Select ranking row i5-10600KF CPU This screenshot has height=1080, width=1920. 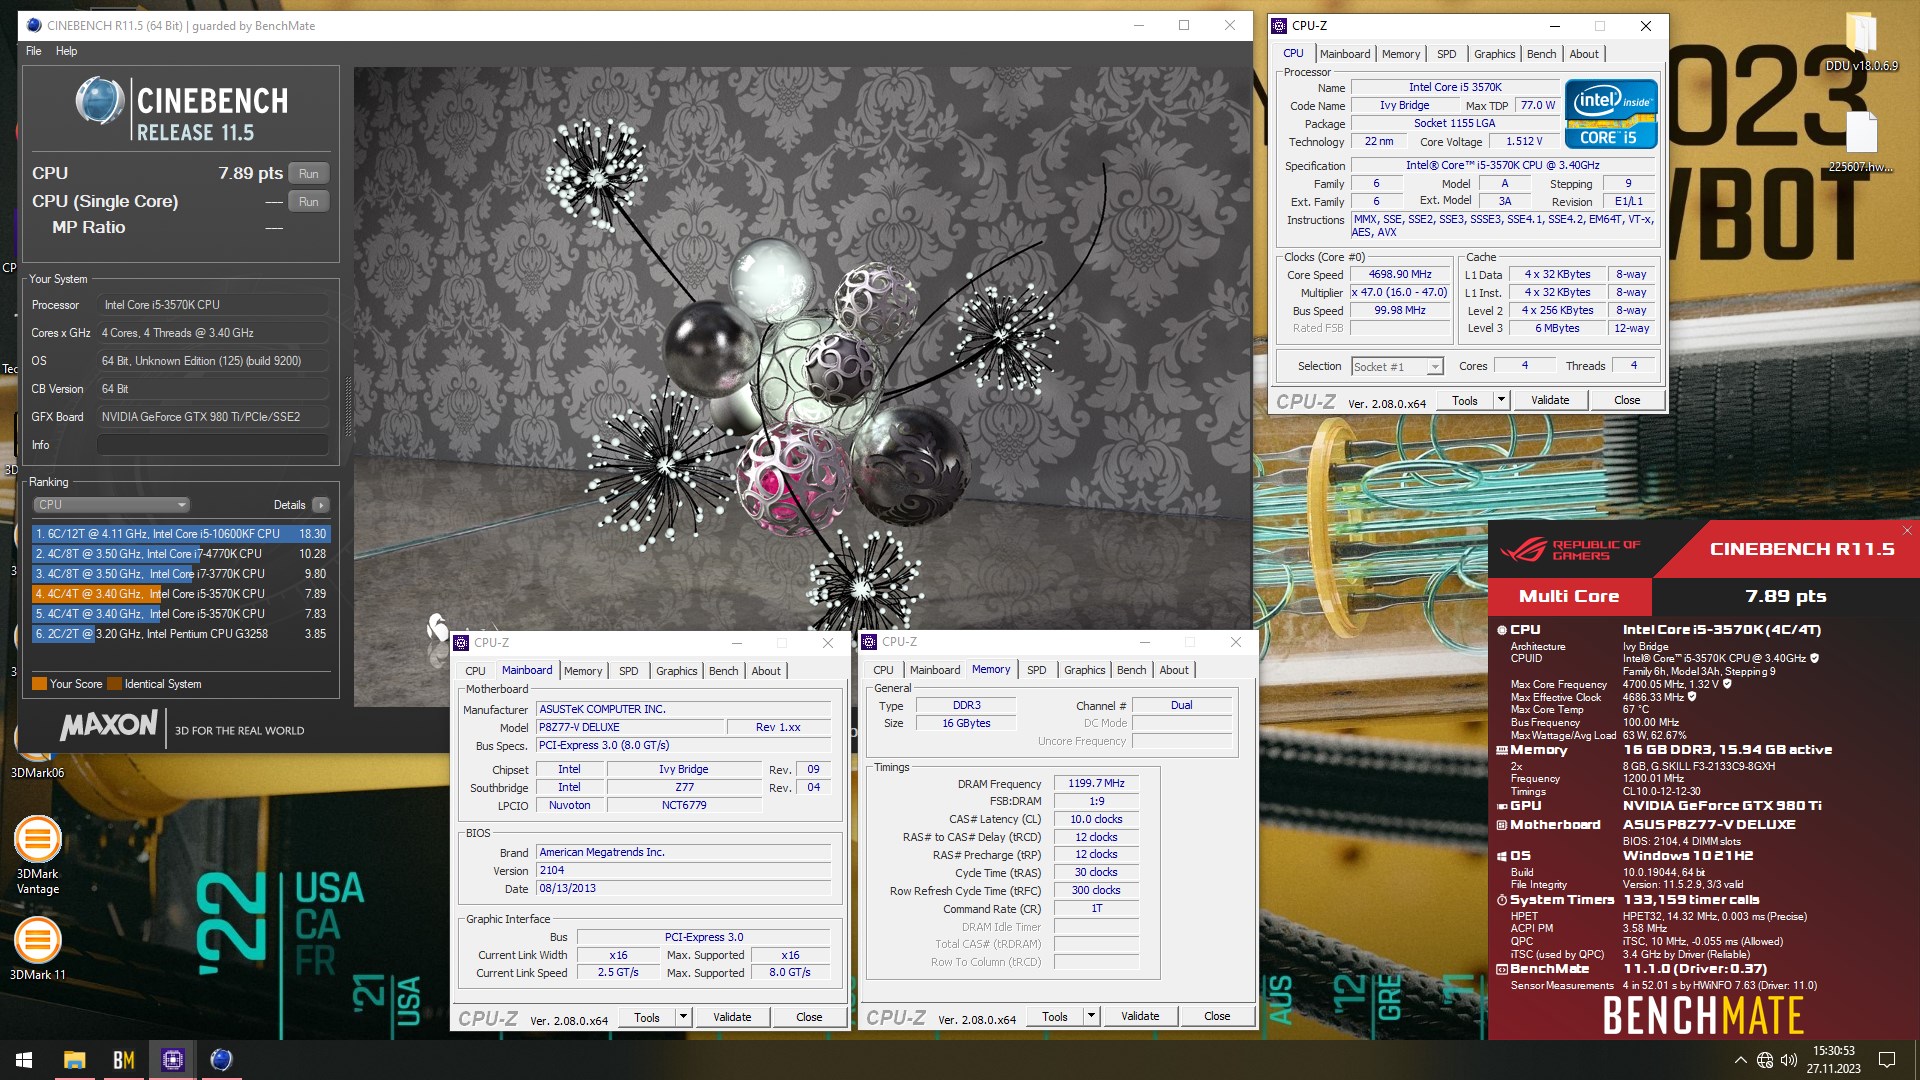tap(181, 534)
